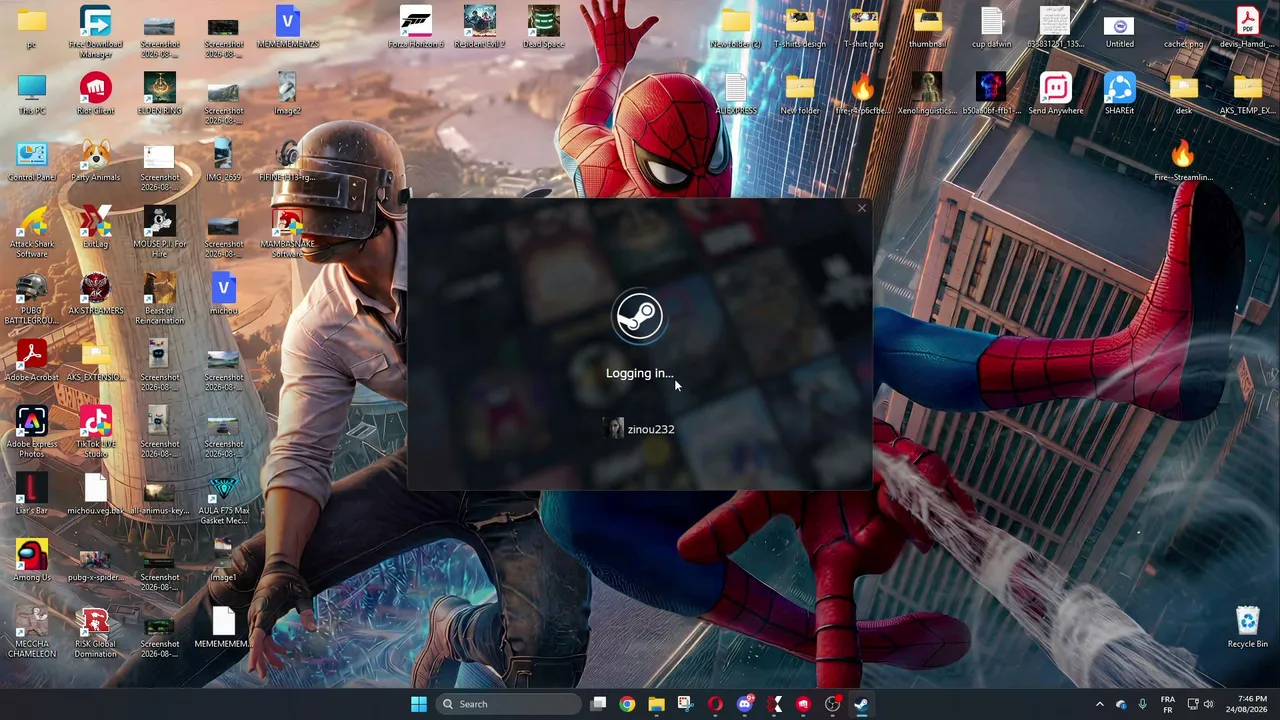The image size is (1280, 720).
Task: Select Adobe Express Photos desktop icon
Action: (x=31, y=432)
